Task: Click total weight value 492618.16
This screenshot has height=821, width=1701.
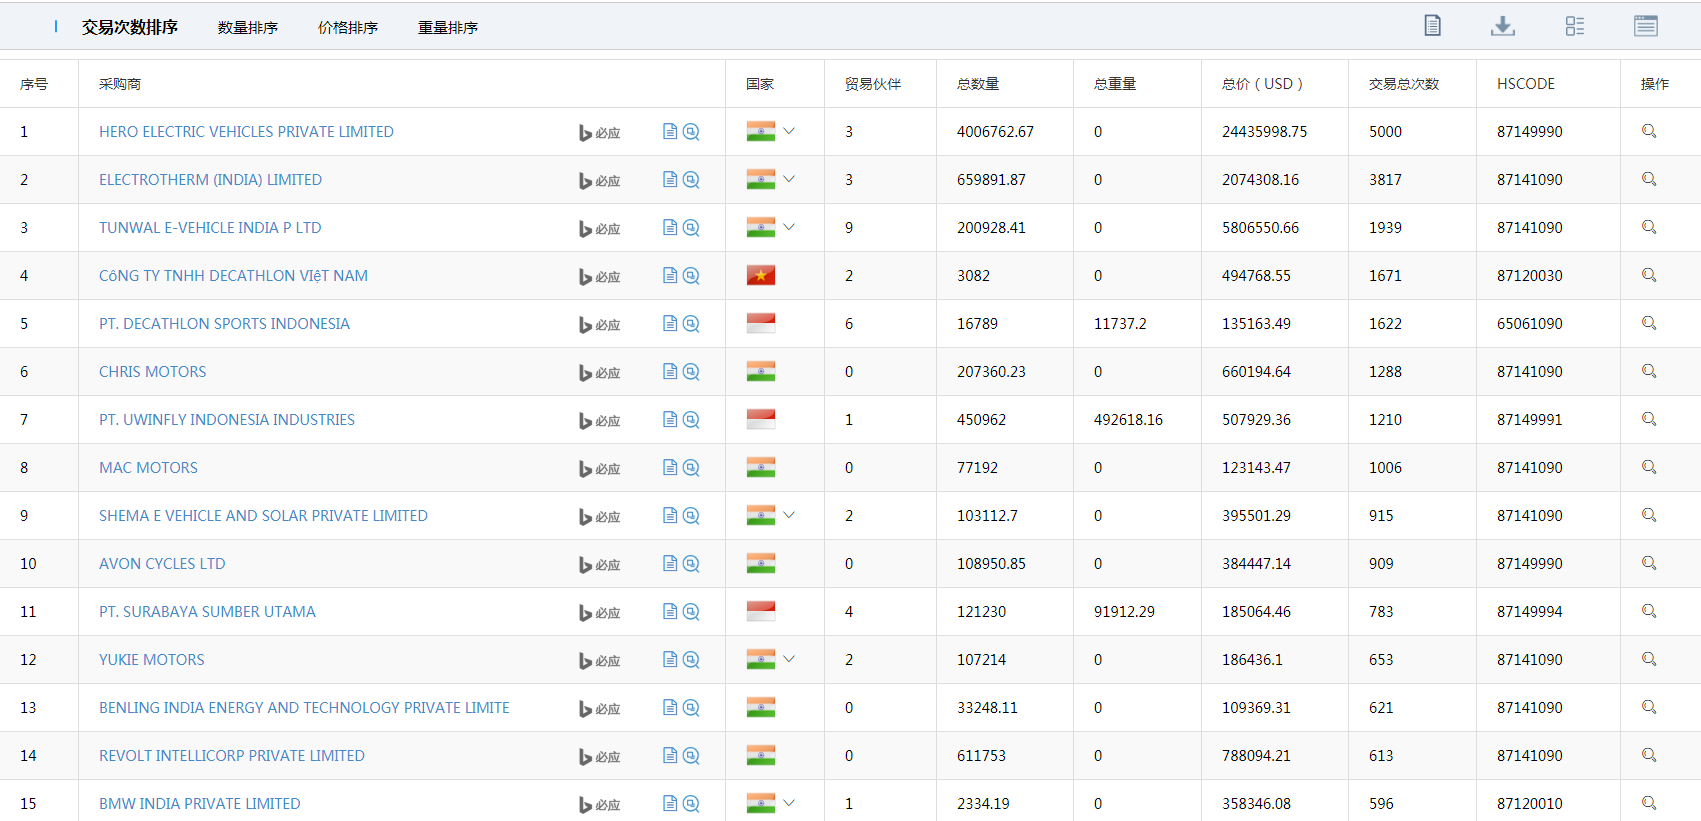Action: (1128, 420)
